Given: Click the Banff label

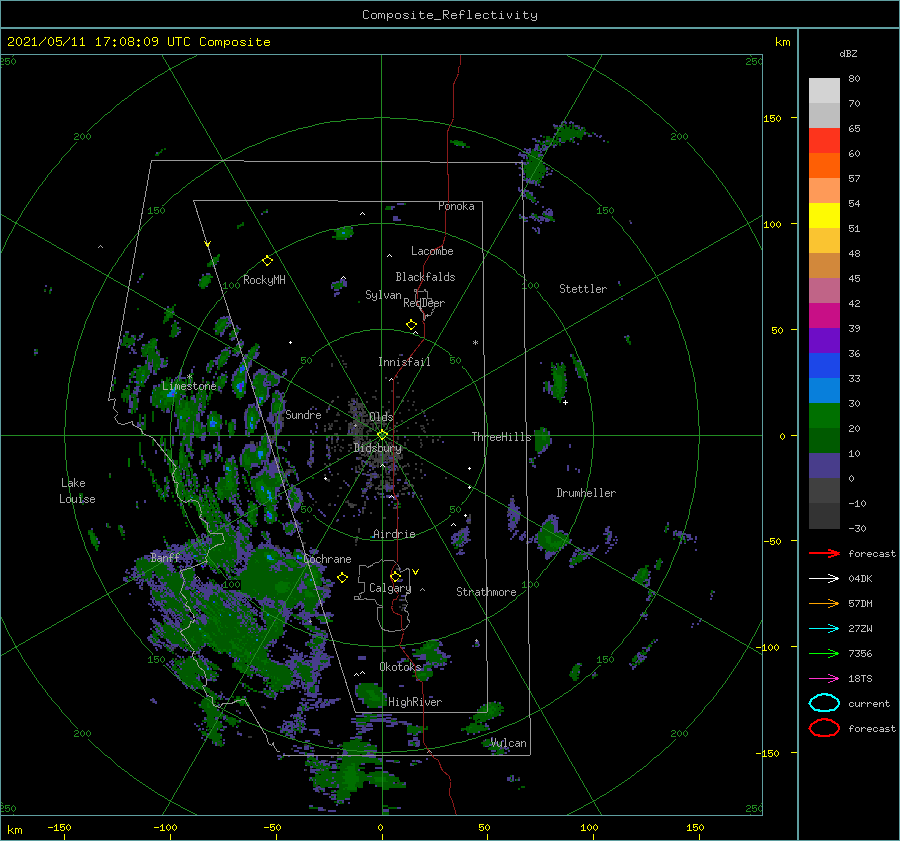Looking at the screenshot, I should [x=165, y=557].
